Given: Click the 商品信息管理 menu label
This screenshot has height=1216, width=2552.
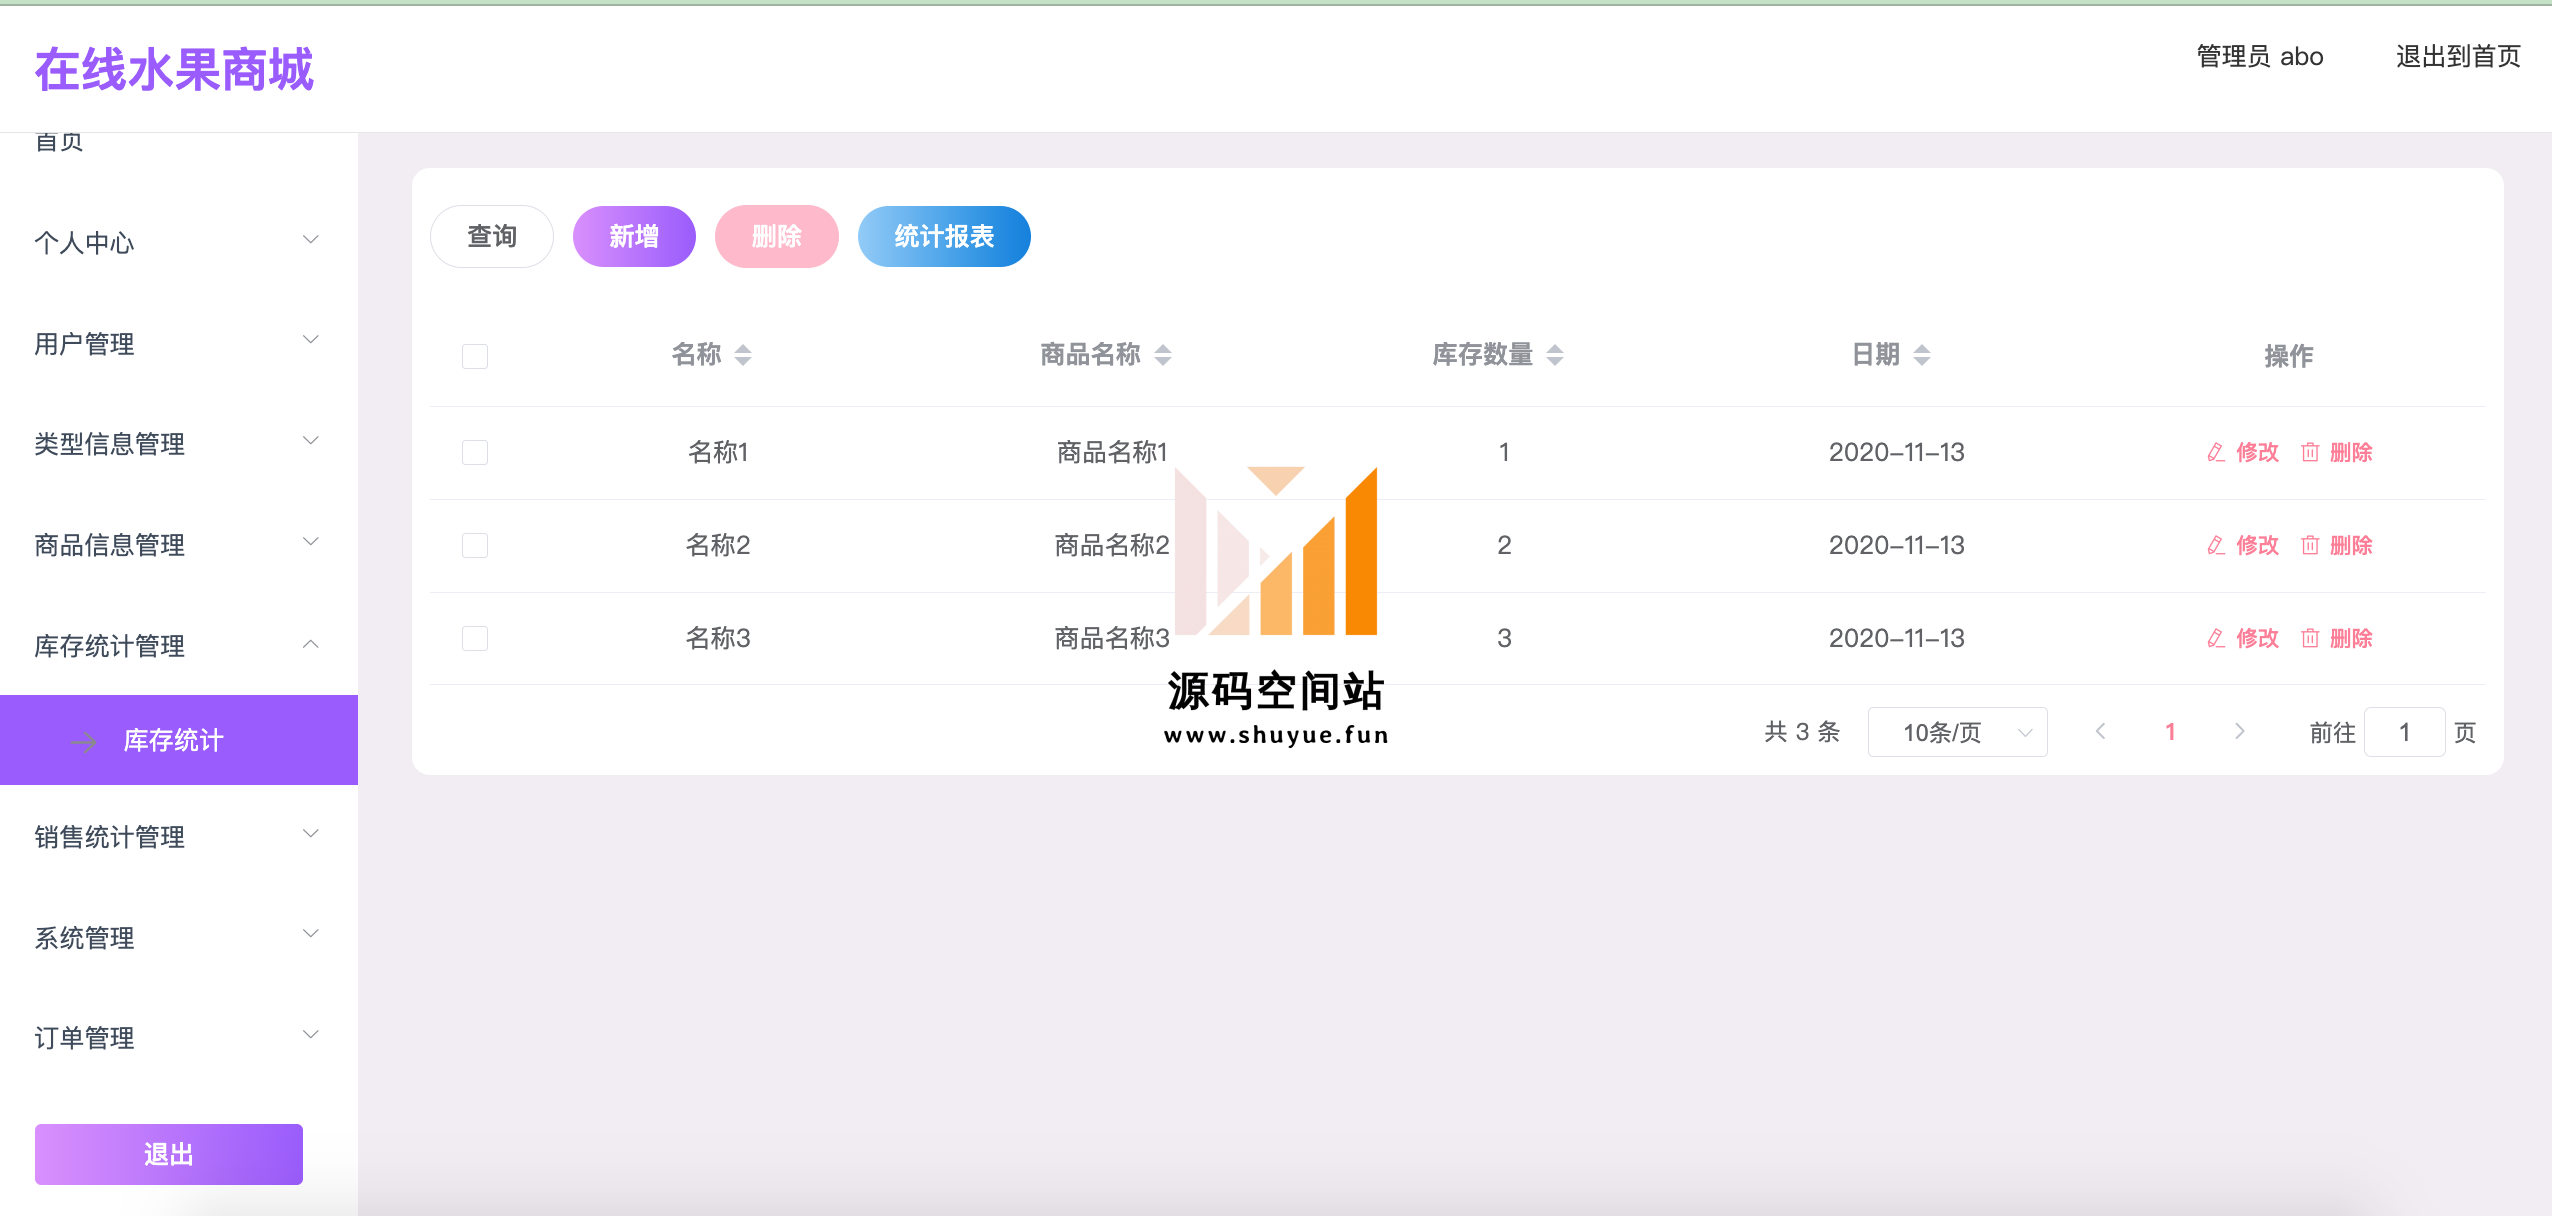Looking at the screenshot, I should click(110, 545).
